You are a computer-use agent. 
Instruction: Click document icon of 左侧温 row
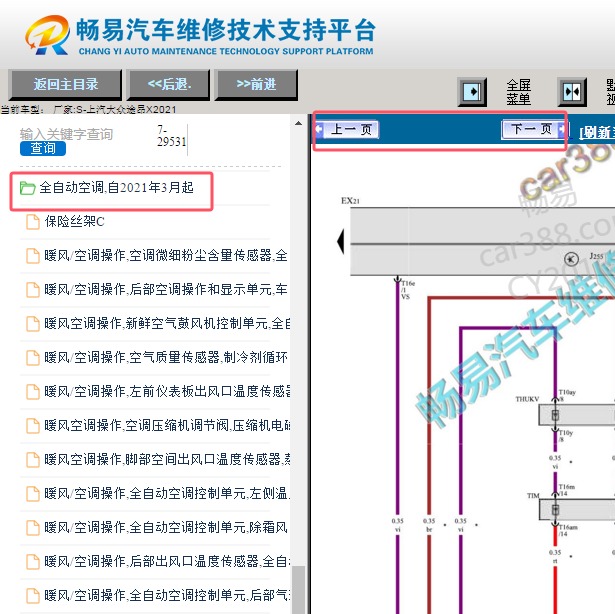(x=33, y=494)
